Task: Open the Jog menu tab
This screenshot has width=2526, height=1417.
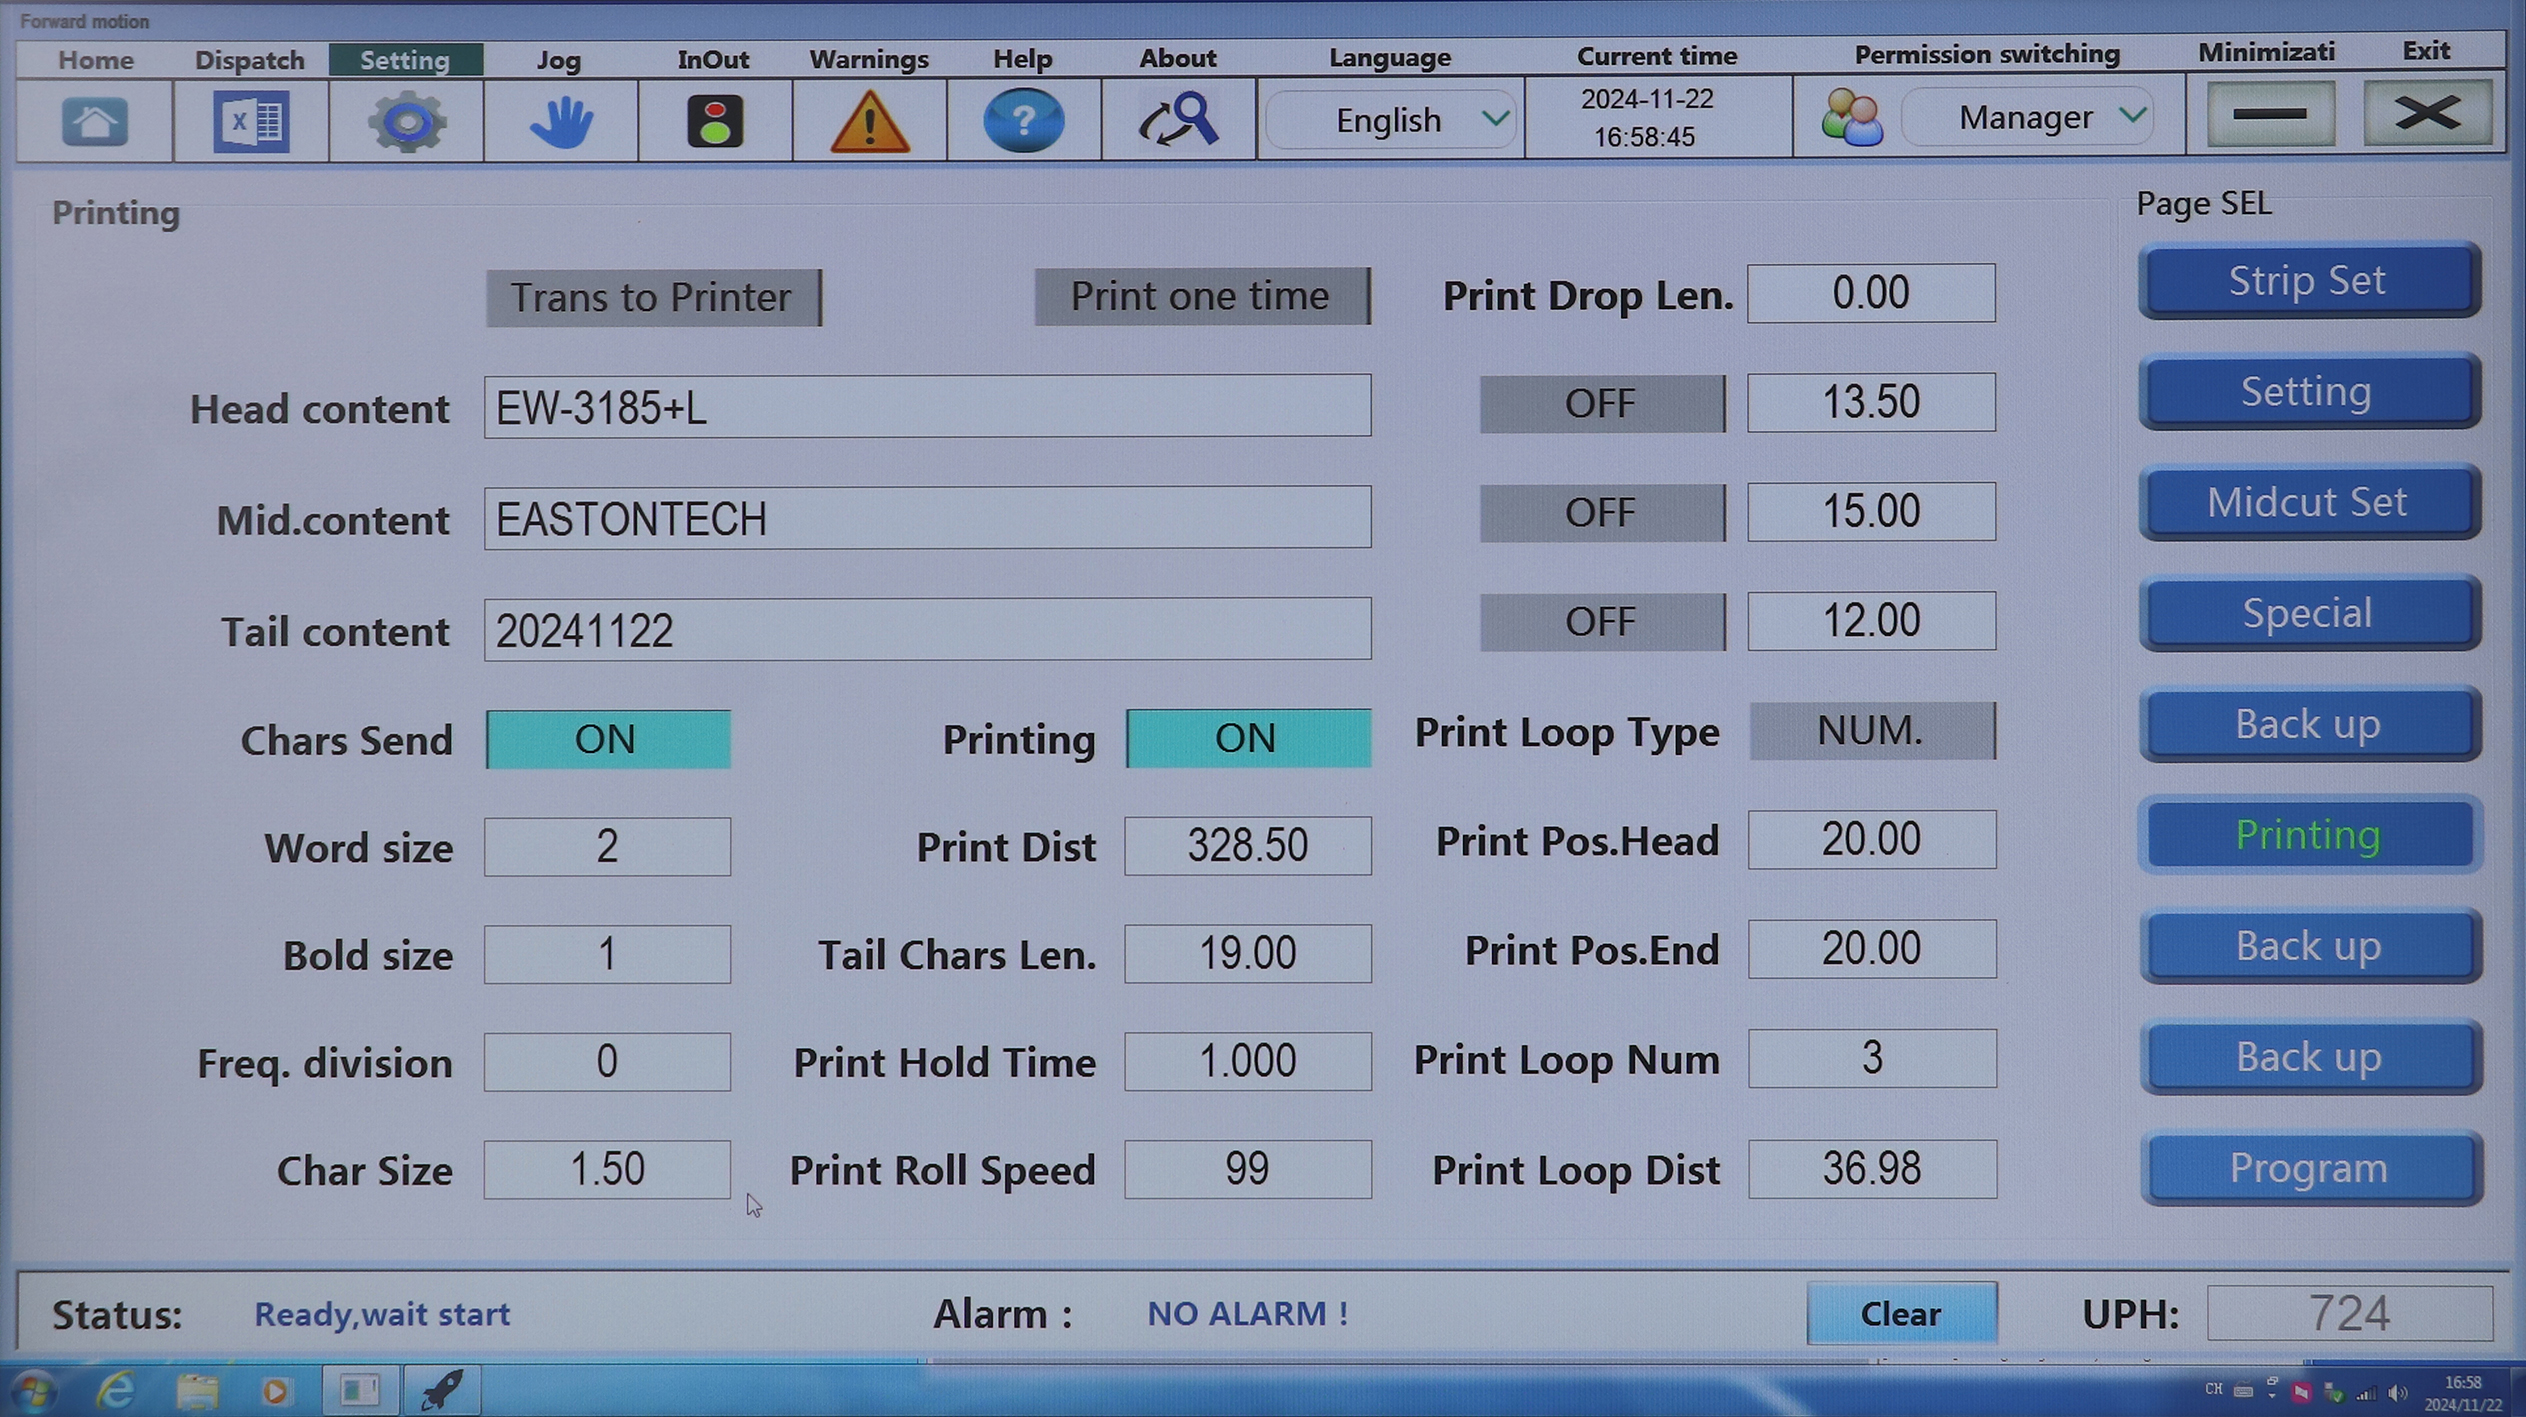Action: (559, 59)
